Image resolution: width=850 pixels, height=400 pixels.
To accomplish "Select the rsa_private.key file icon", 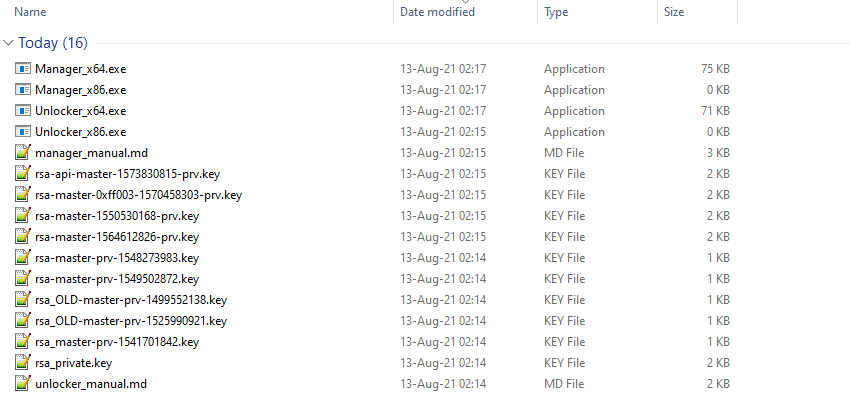I will [x=24, y=363].
